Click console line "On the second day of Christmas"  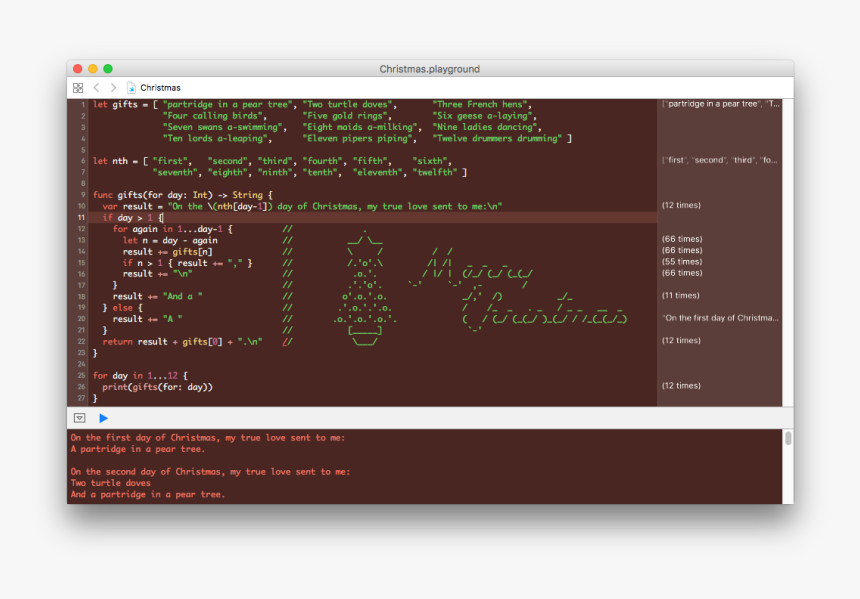tap(210, 472)
